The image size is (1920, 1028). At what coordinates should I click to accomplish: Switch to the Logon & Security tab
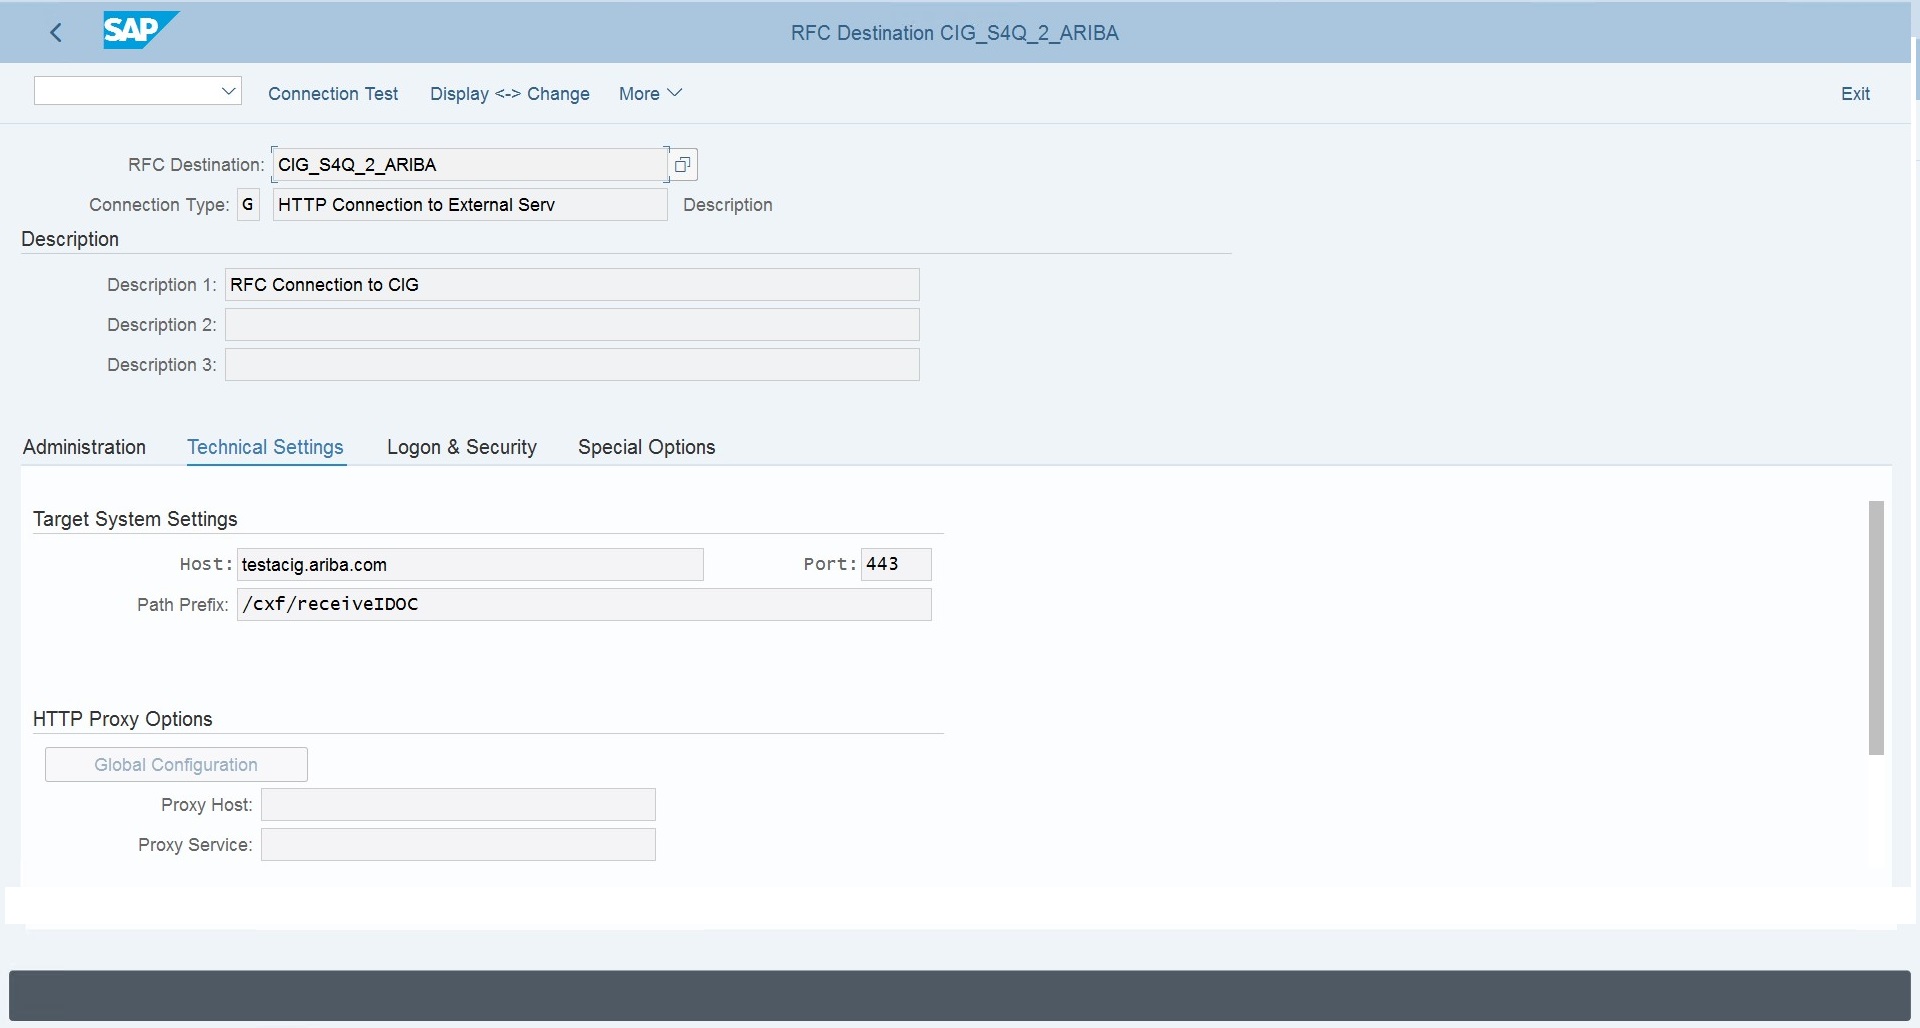pyautogui.click(x=461, y=447)
